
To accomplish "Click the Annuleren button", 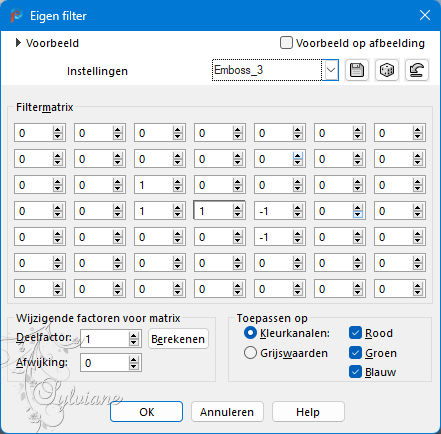I will pos(227,412).
